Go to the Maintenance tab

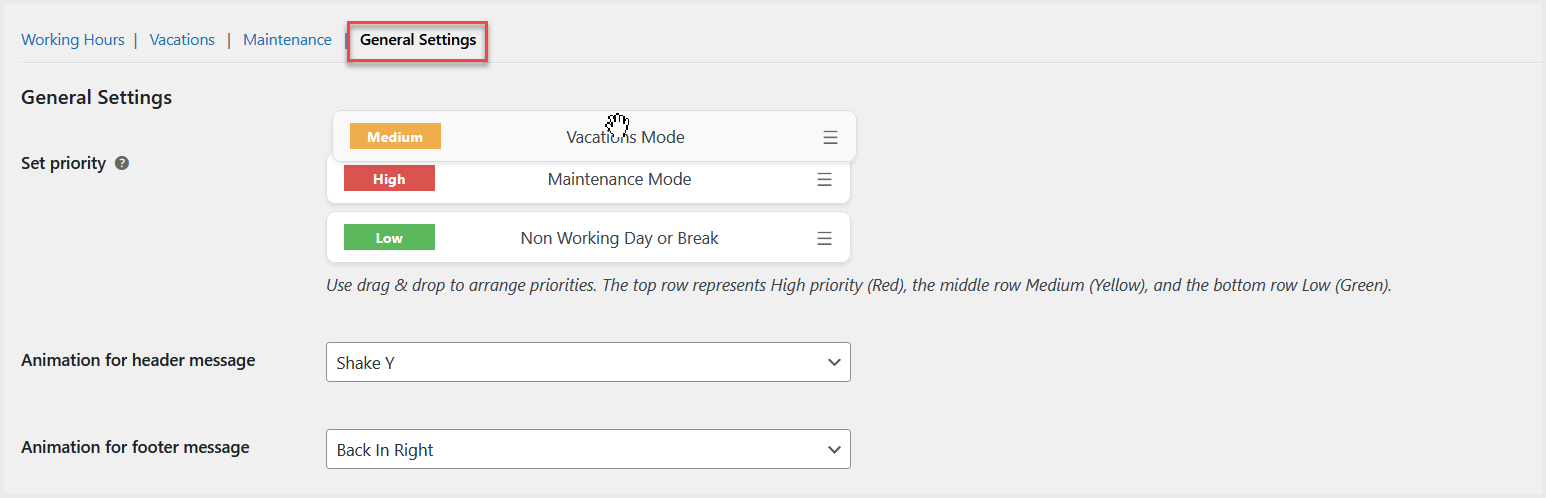coord(287,40)
